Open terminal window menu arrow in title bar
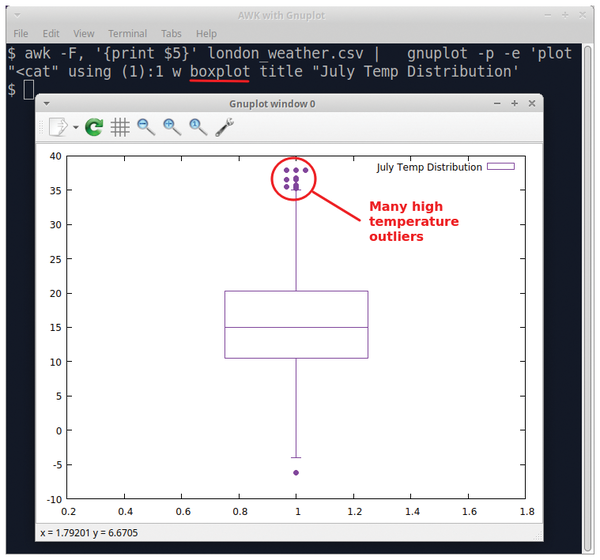Viewport: 600px width, 560px height. [x=17, y=15]
